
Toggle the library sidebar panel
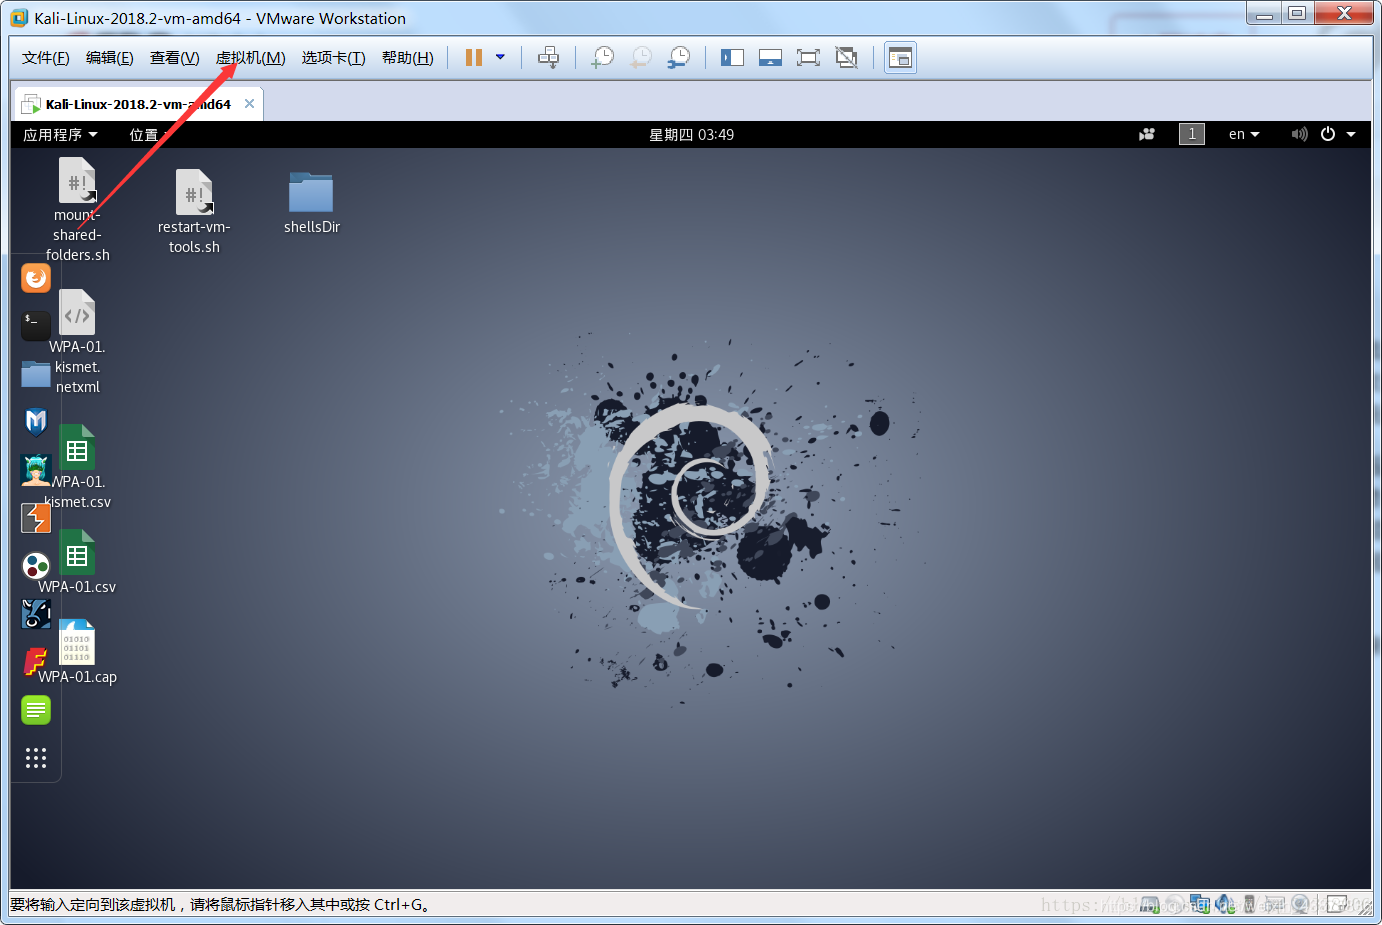coord(732,58)
